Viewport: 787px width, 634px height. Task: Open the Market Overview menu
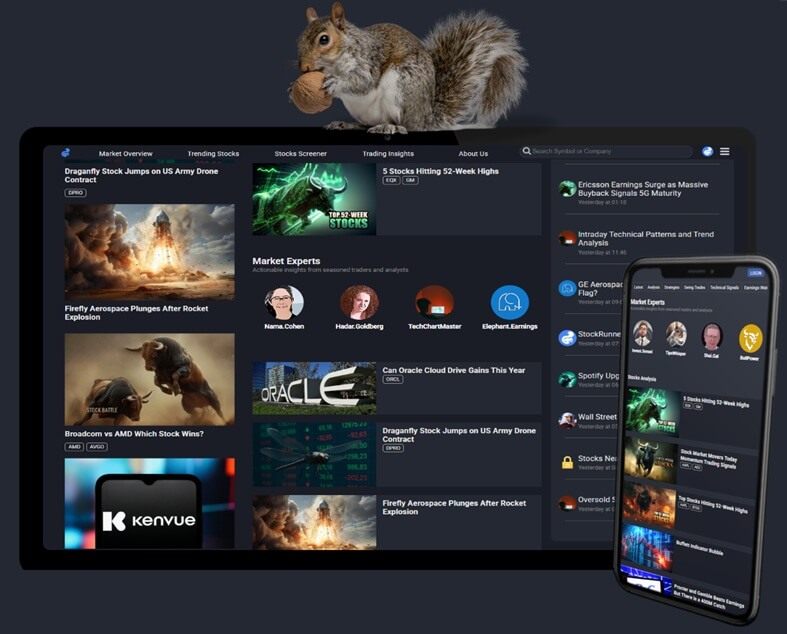point(126,154)
